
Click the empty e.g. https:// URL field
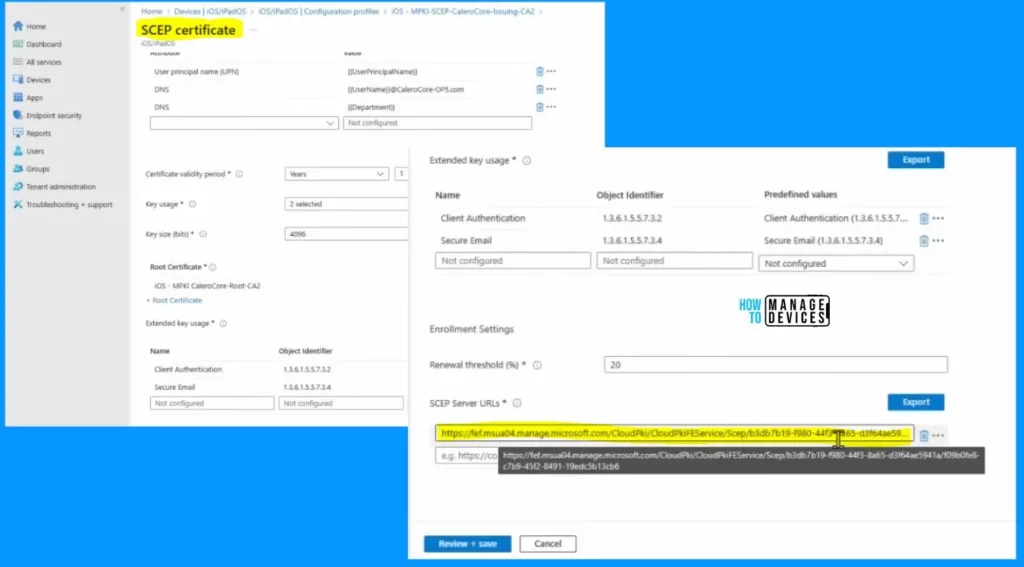pyautogui.click(x=467, y=456)
